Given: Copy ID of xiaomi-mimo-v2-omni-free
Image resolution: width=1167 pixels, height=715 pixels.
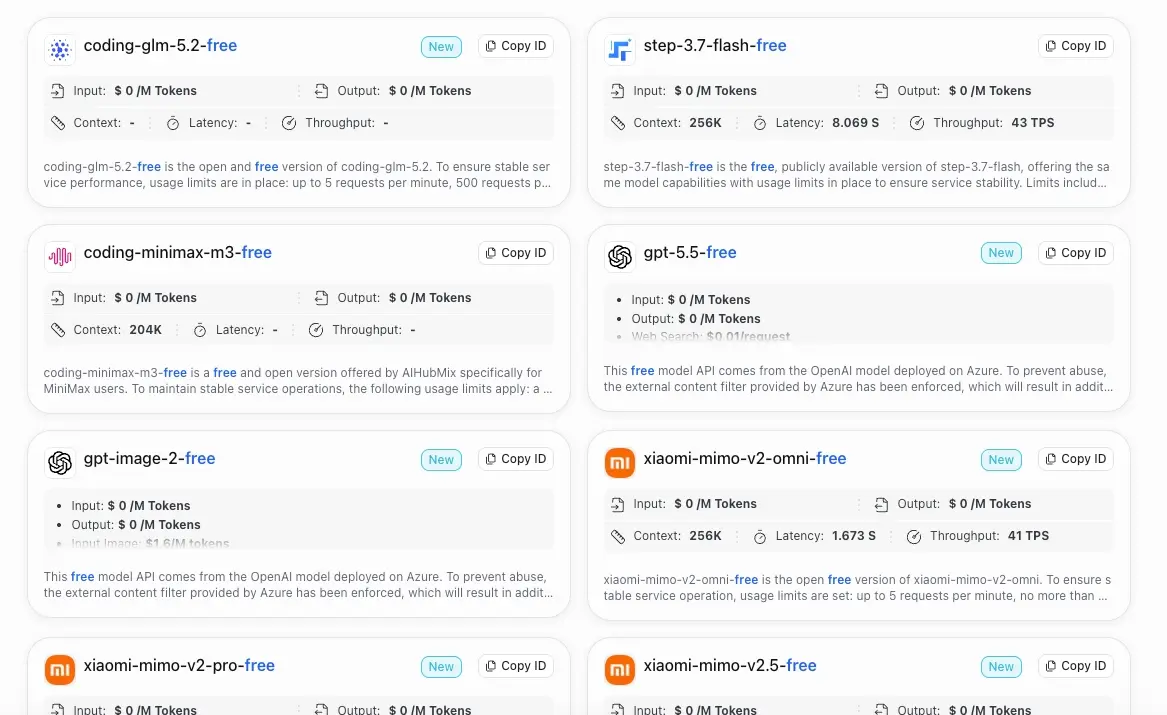Looking at the screenshot, I should tap(1075, 459).
